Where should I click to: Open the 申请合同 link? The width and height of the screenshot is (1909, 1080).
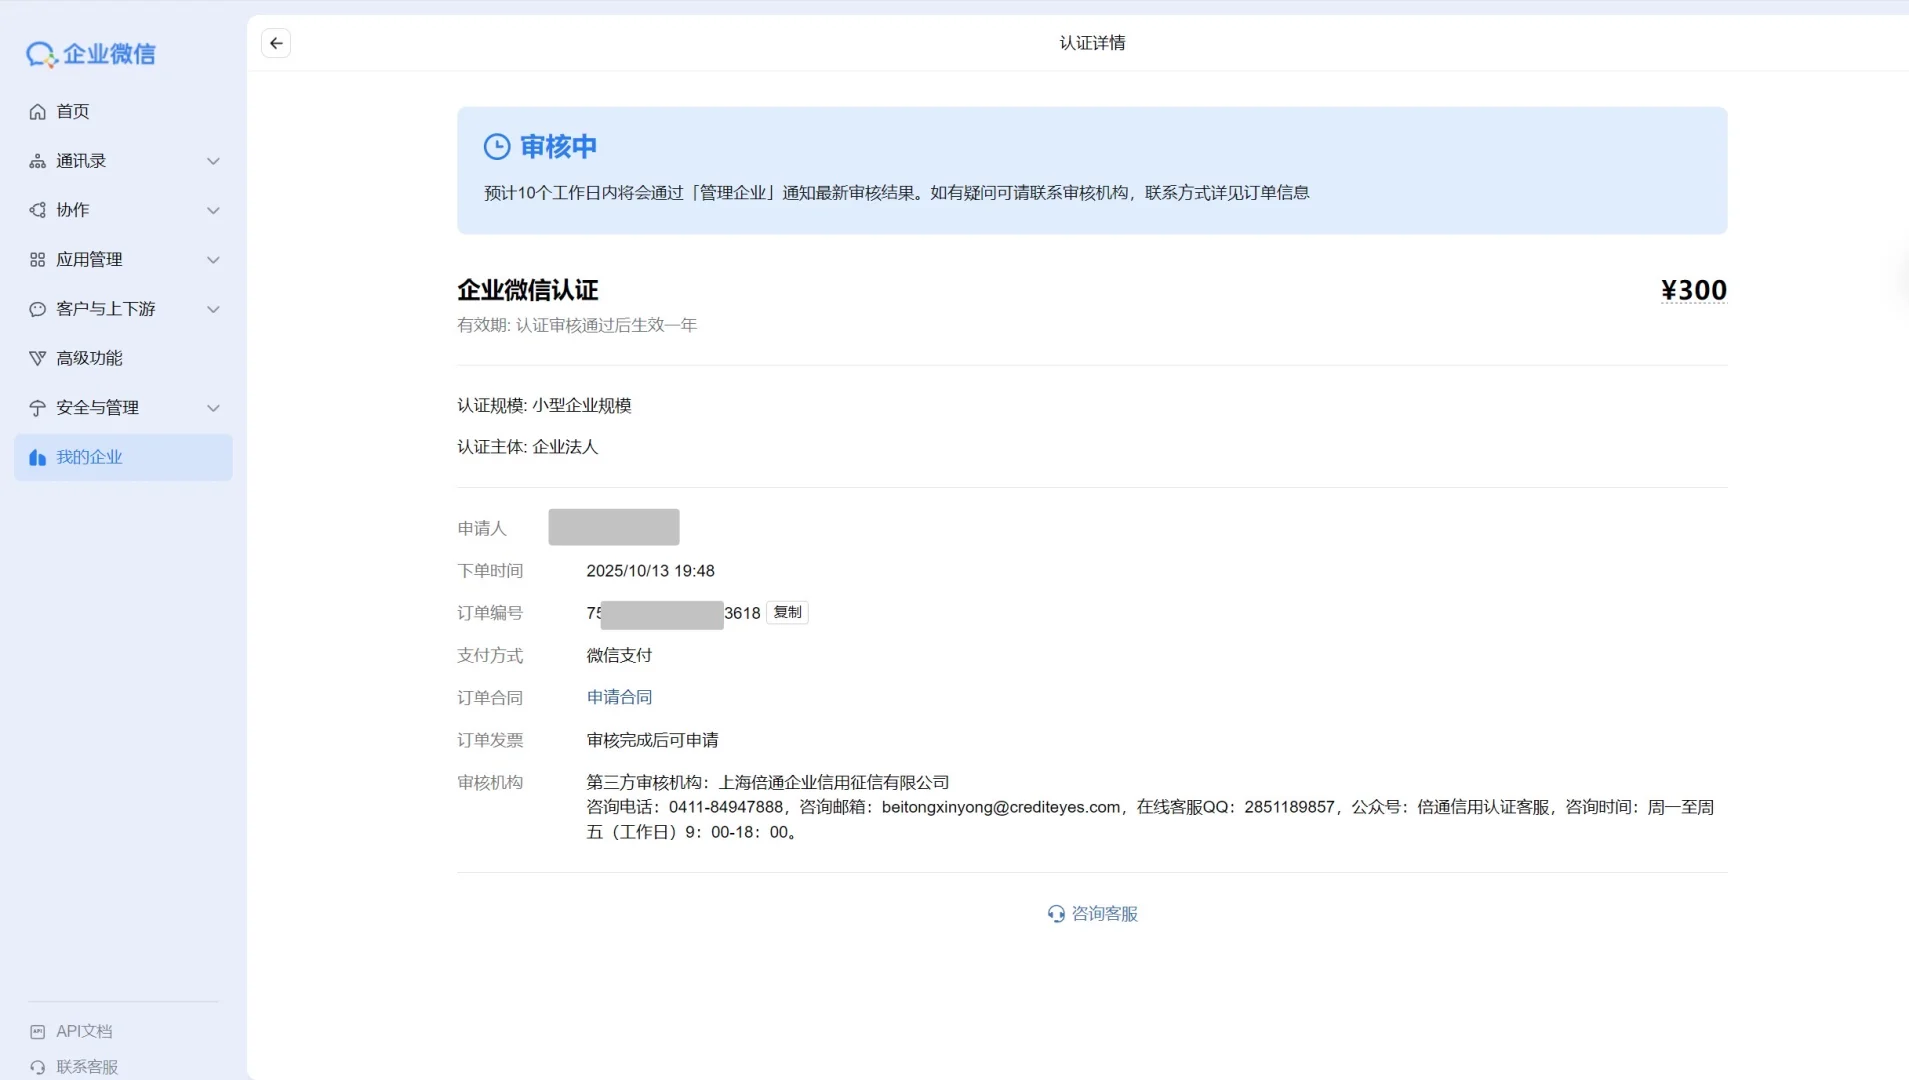pos(619,698)
